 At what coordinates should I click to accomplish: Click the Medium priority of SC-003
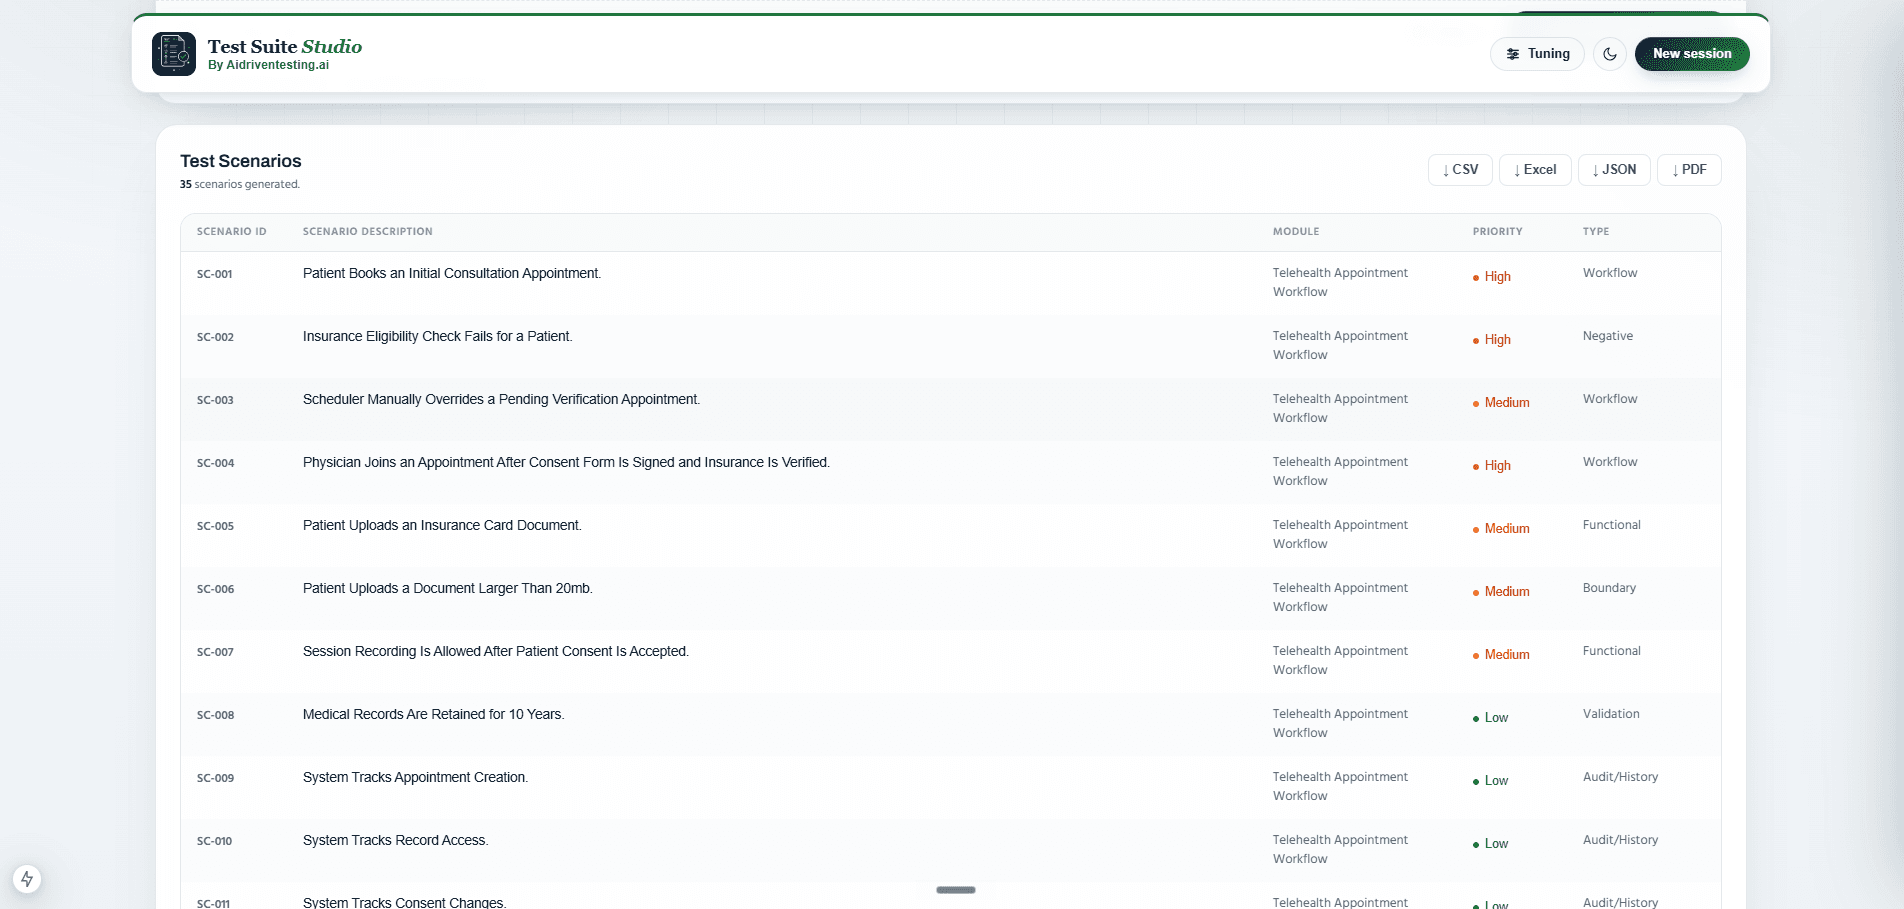pyautogui.click(x=1501, y=403)
